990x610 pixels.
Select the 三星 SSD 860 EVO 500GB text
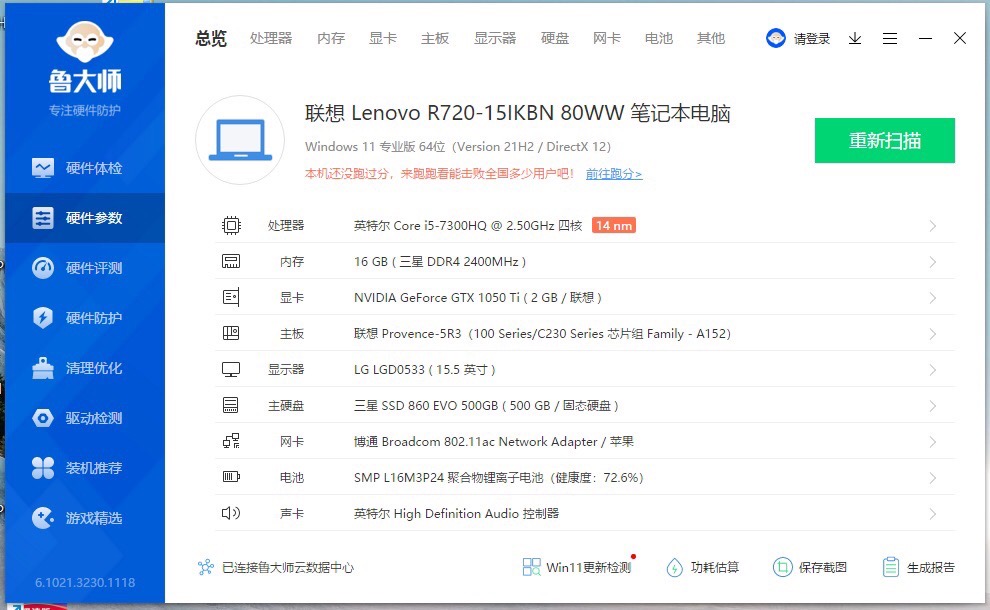coord(486,405)
